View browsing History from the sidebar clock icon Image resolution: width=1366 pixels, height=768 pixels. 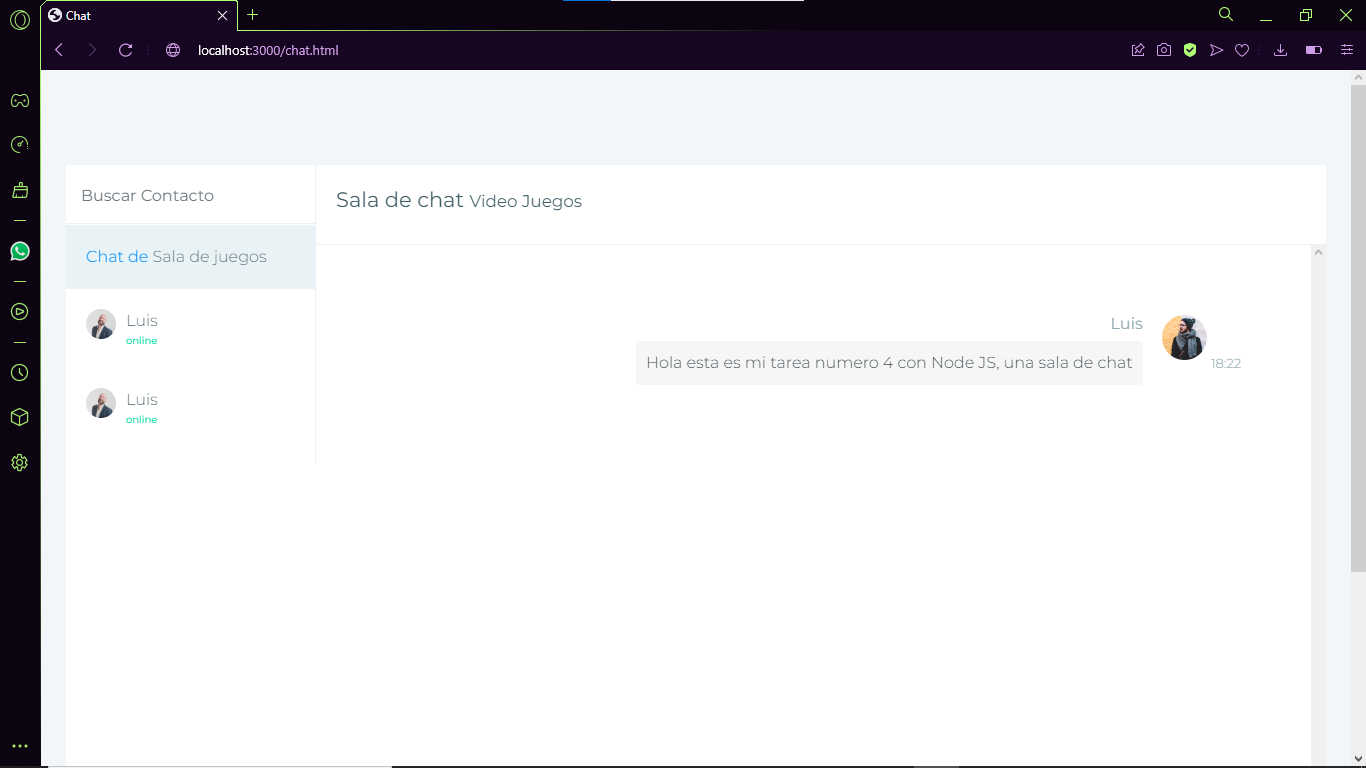coord(20,373)
